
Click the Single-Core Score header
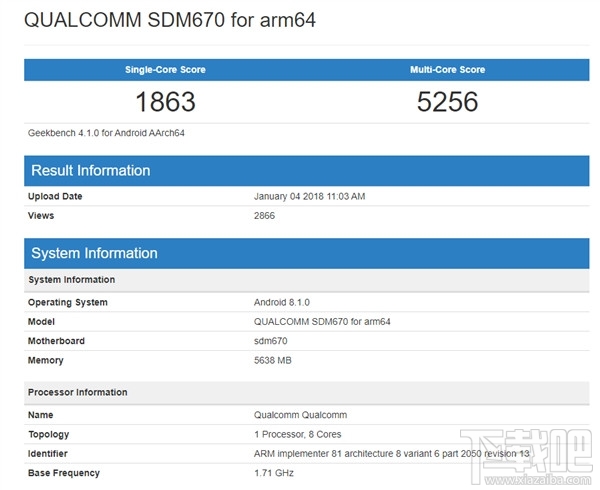point(165,70)
